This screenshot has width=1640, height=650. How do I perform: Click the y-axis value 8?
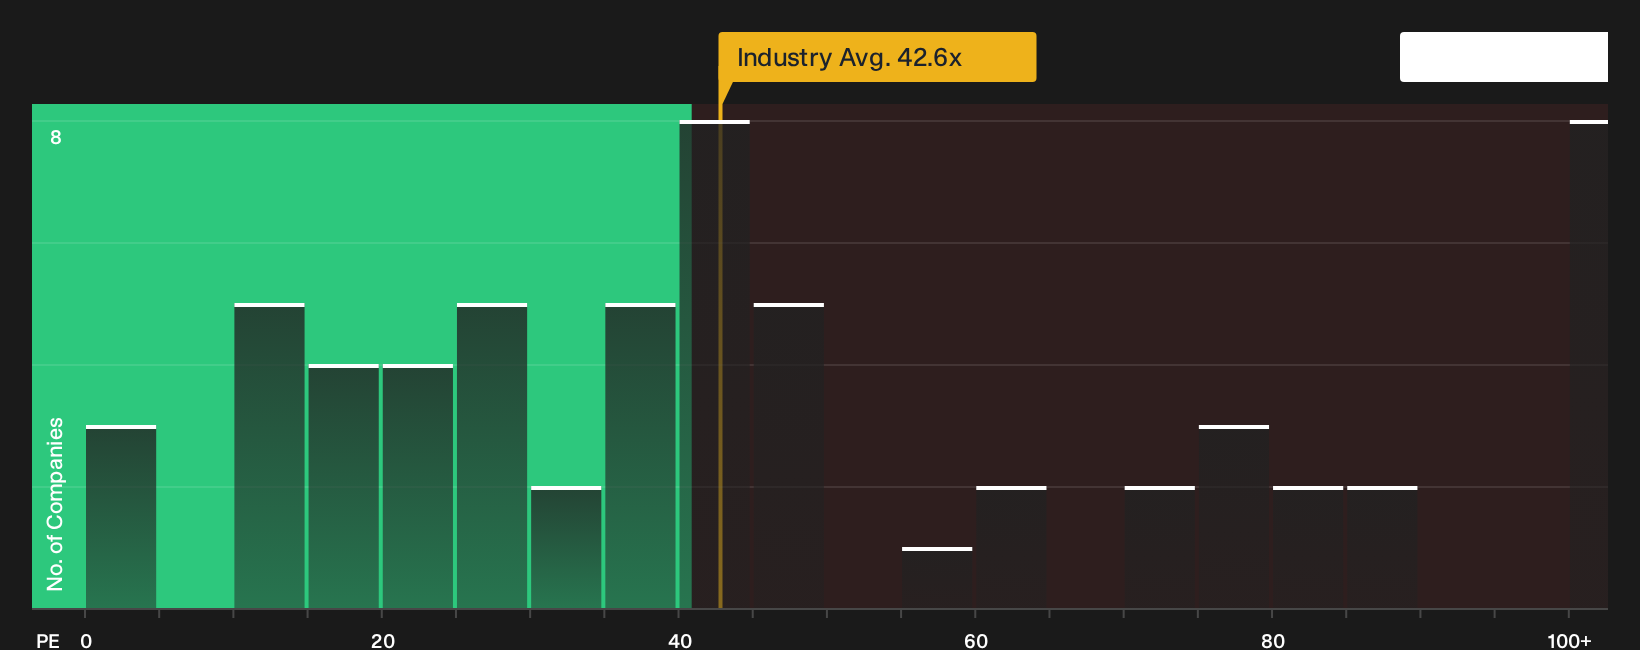coord(56,137)
